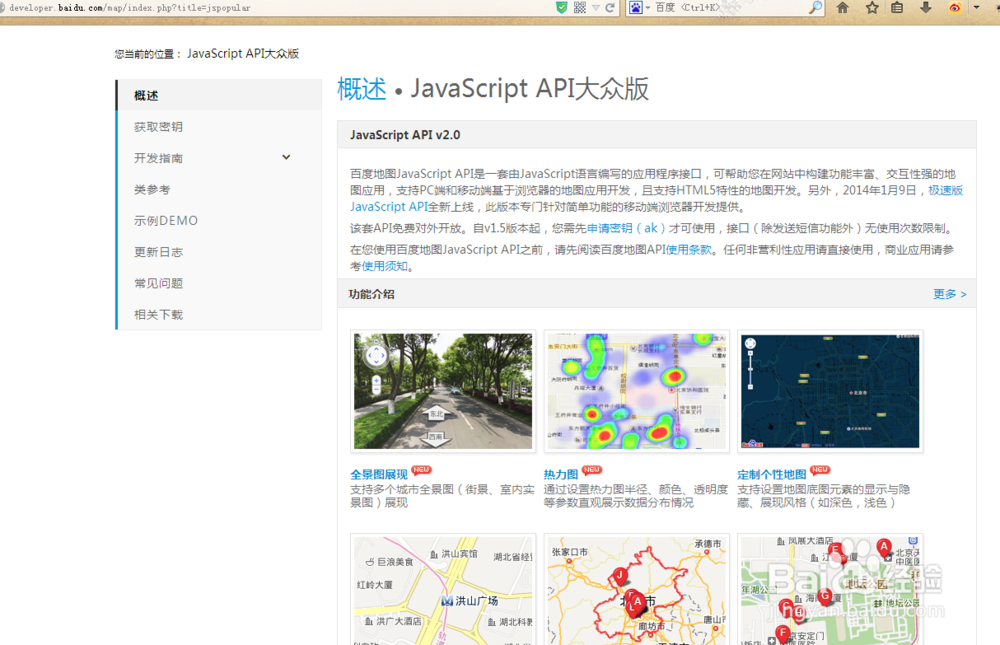The height and width of the screenshot is (645, 1000).
Task: Bookmark this page with the star icon
Action: (x=872, y=8)
